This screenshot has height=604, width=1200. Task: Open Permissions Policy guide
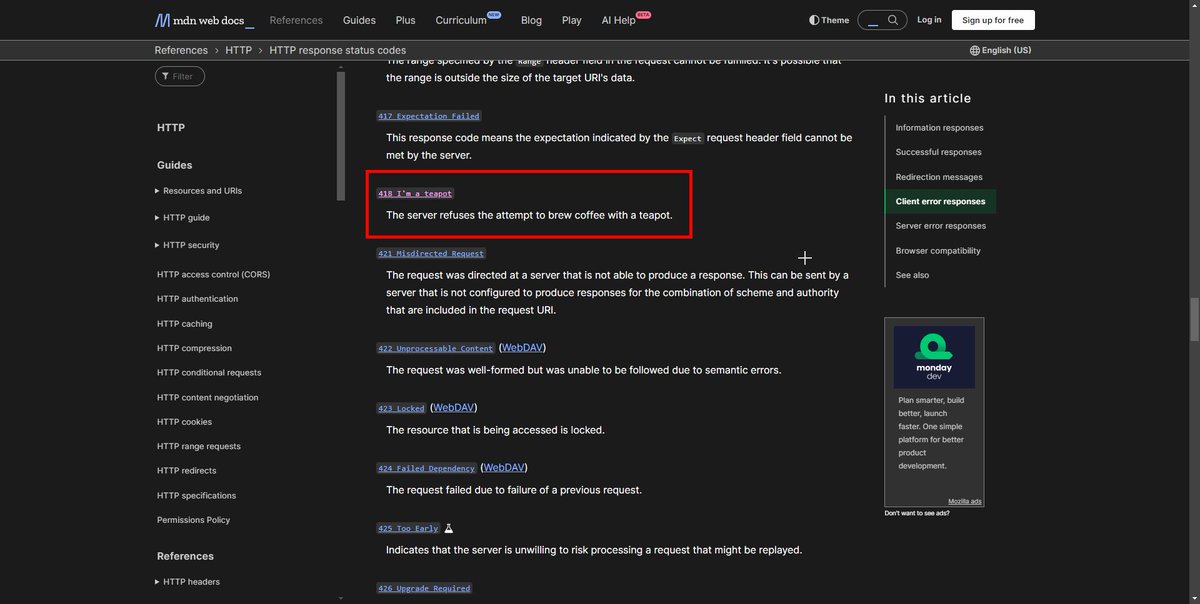point(193,520)
